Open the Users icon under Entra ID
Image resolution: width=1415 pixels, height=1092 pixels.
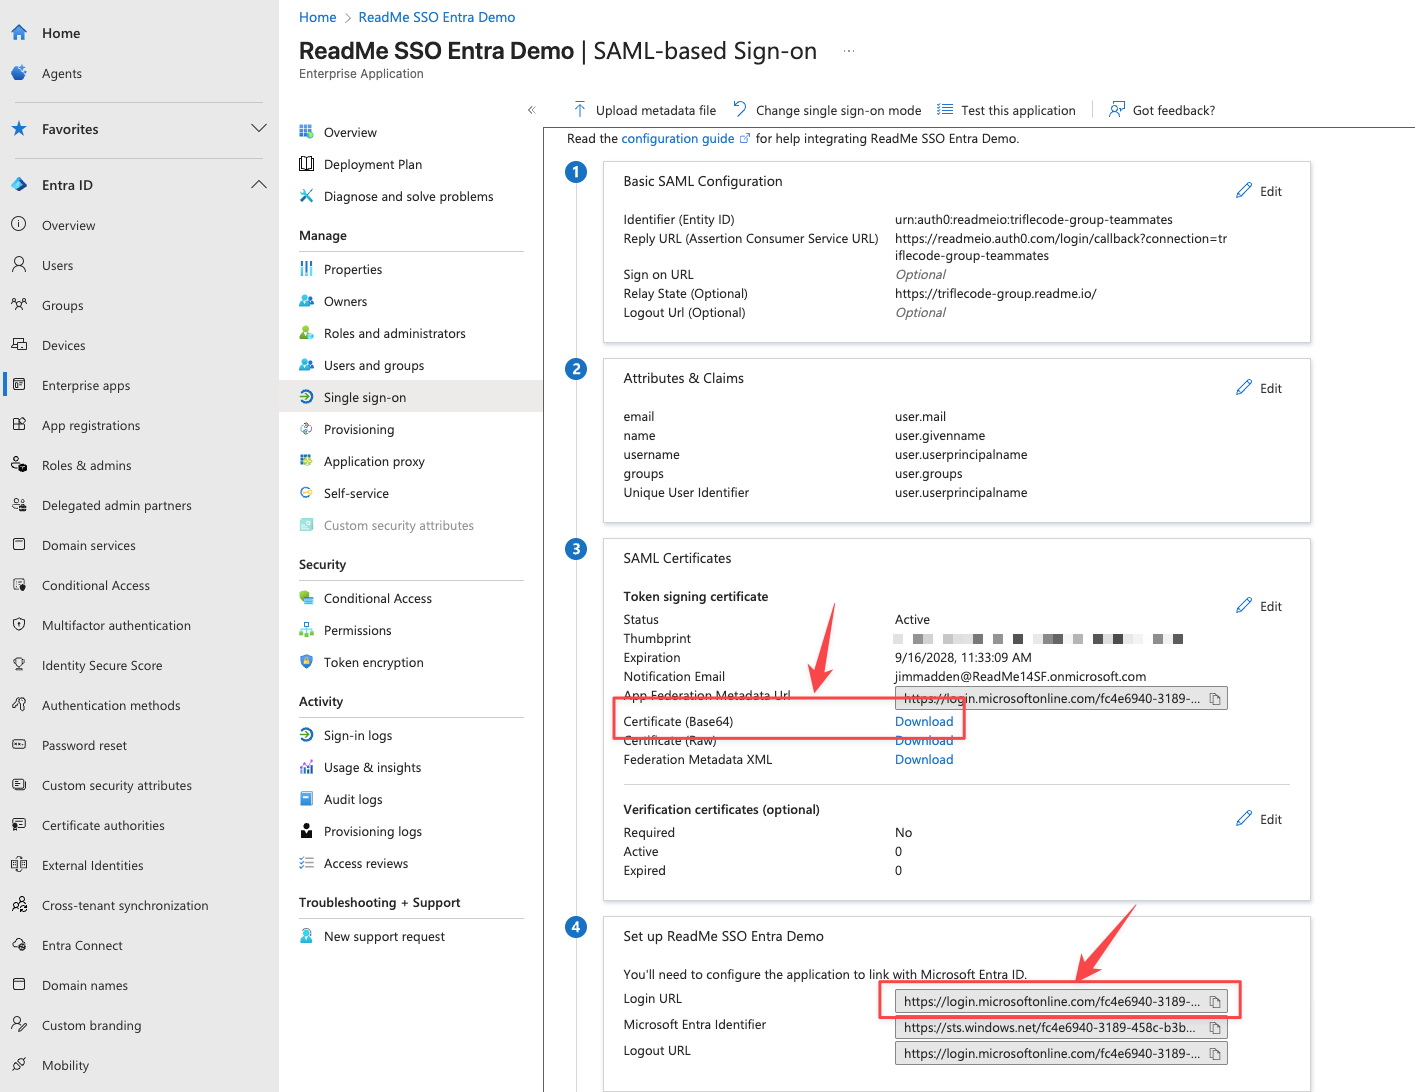[19, 265]
